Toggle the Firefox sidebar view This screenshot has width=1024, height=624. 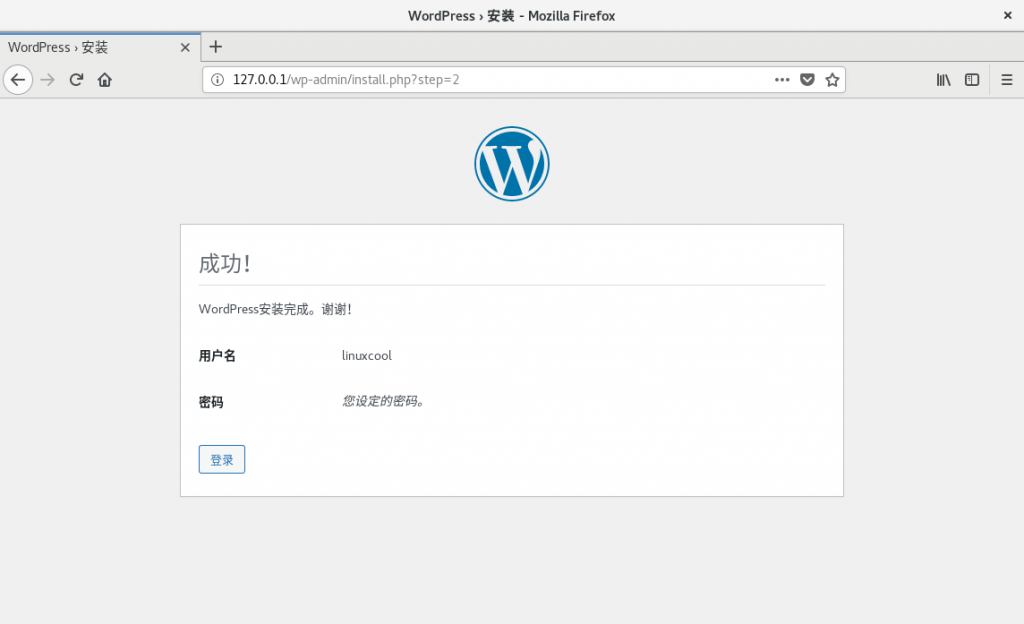[x=971, y=80]
